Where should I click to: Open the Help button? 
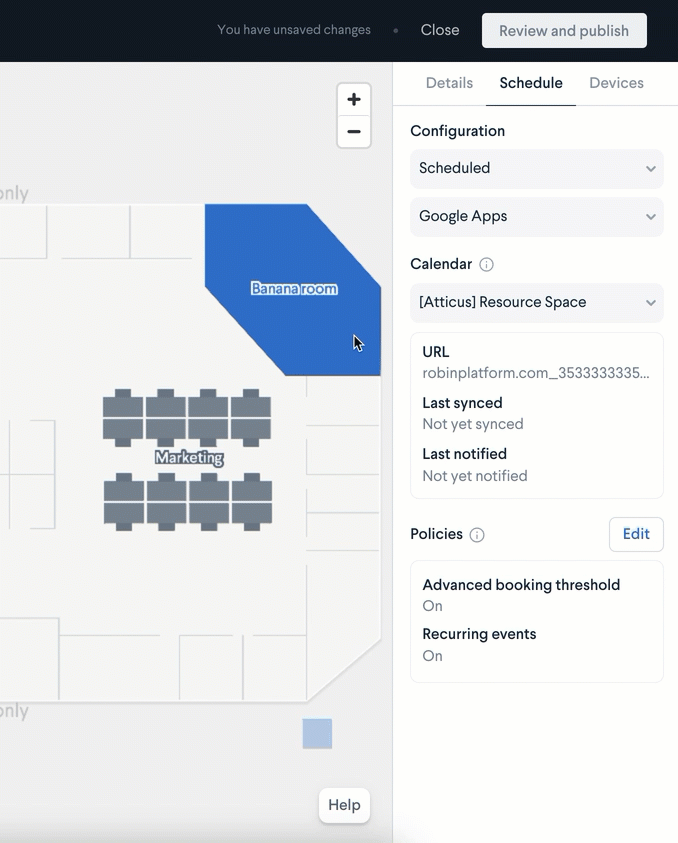pos(344,805)
